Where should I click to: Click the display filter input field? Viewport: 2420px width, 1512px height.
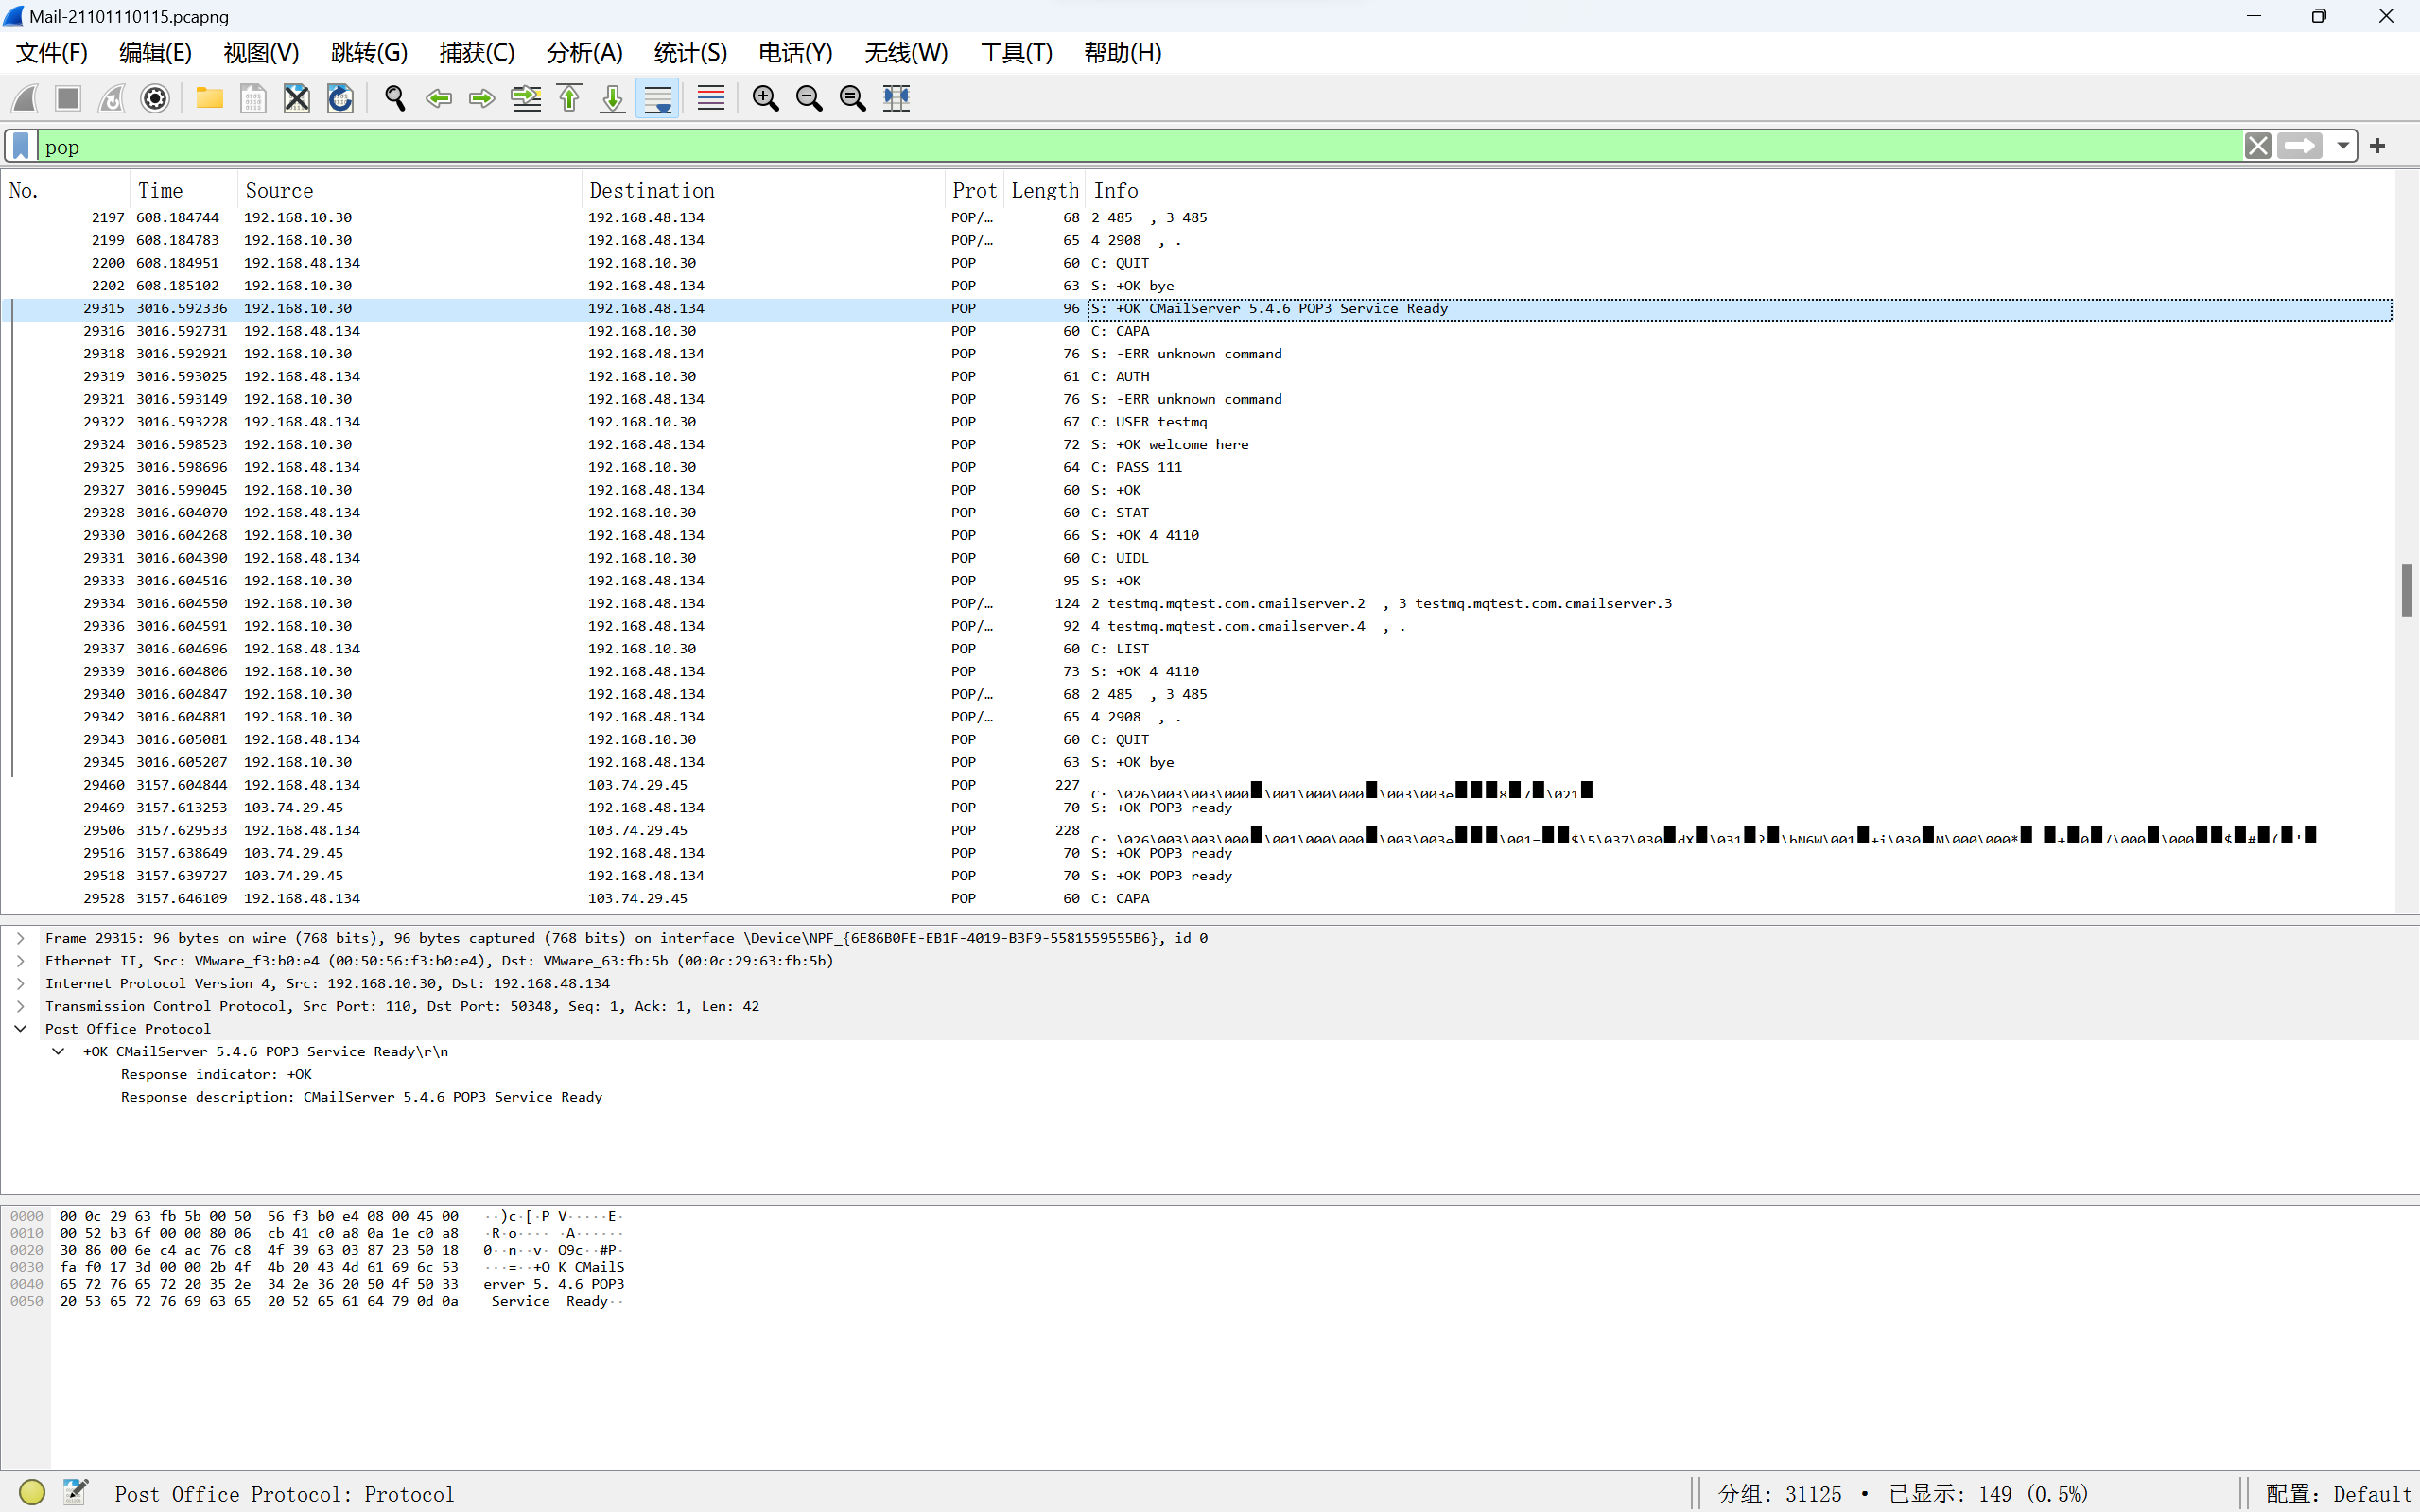click(x=1140, y=146)
